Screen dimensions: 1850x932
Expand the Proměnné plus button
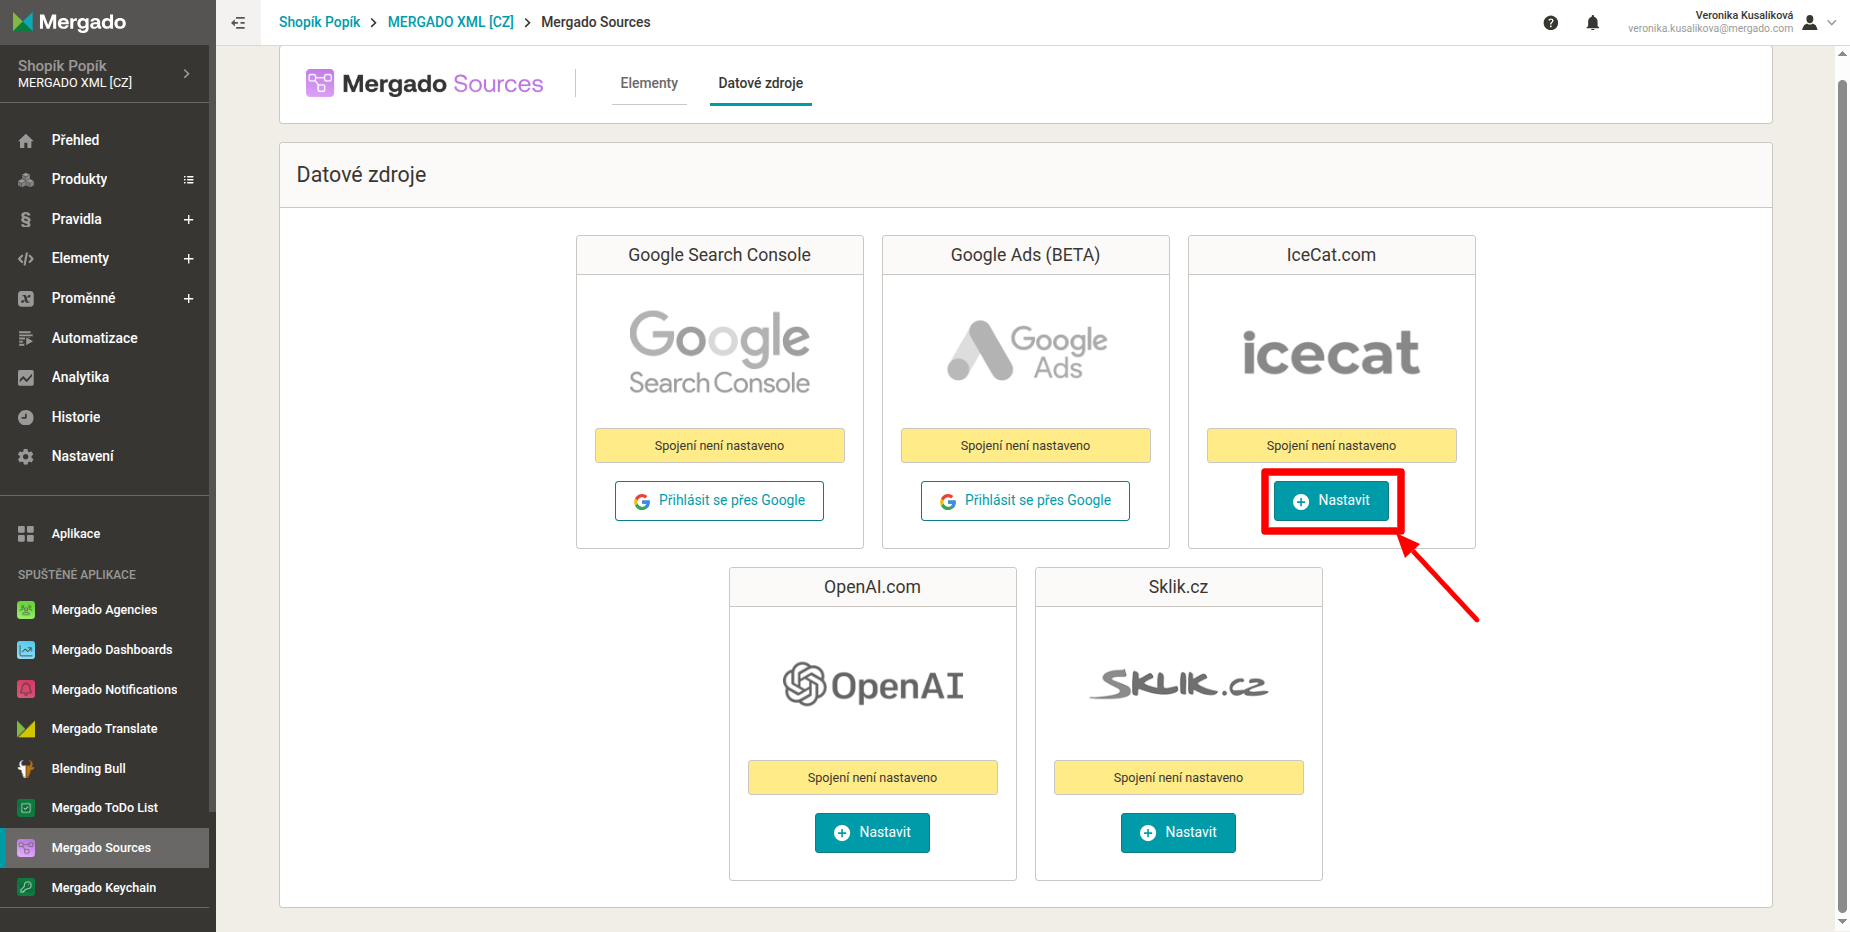tap(188, 299)
